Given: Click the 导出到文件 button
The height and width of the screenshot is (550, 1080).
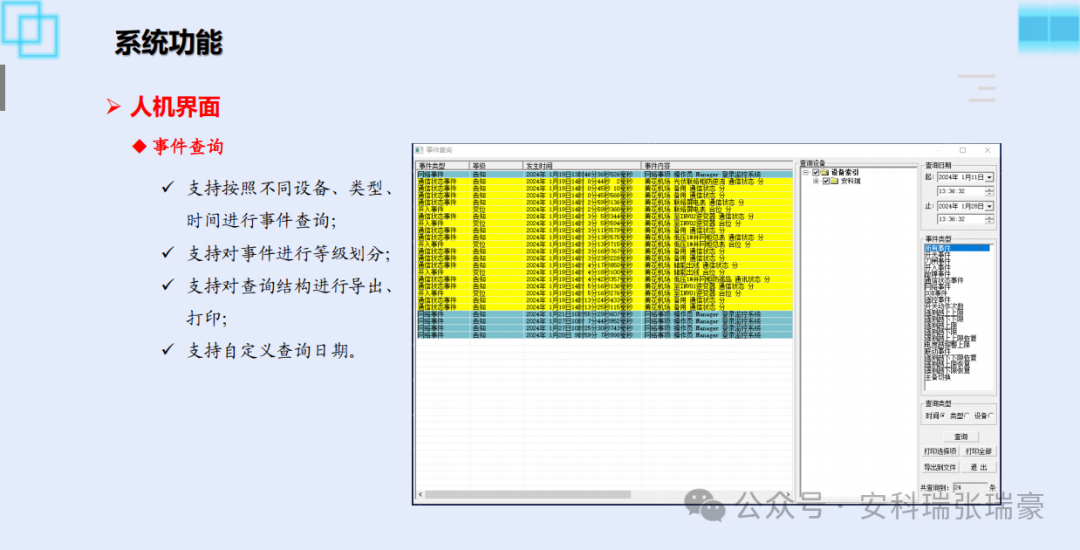Looking at the screenshot, I should pos(940,467).
